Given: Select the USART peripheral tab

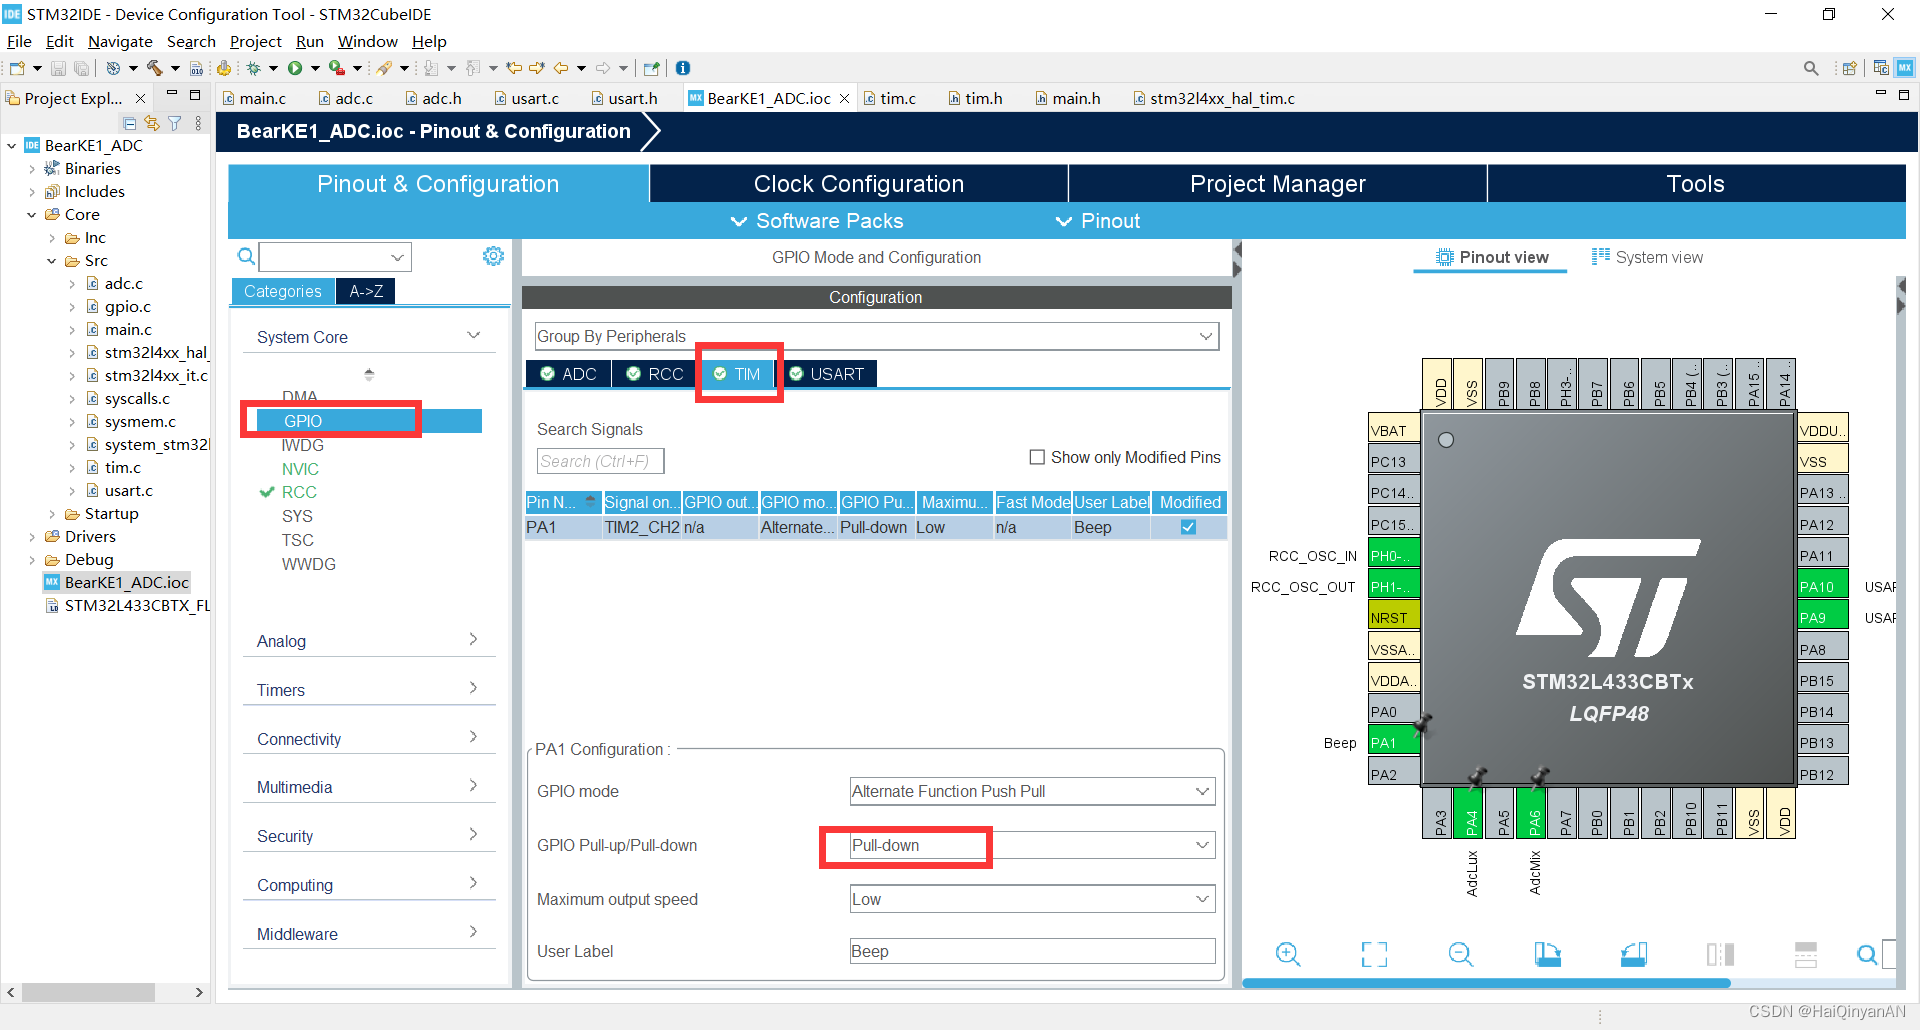Looking at the screenshot, I should pos(826,374).
